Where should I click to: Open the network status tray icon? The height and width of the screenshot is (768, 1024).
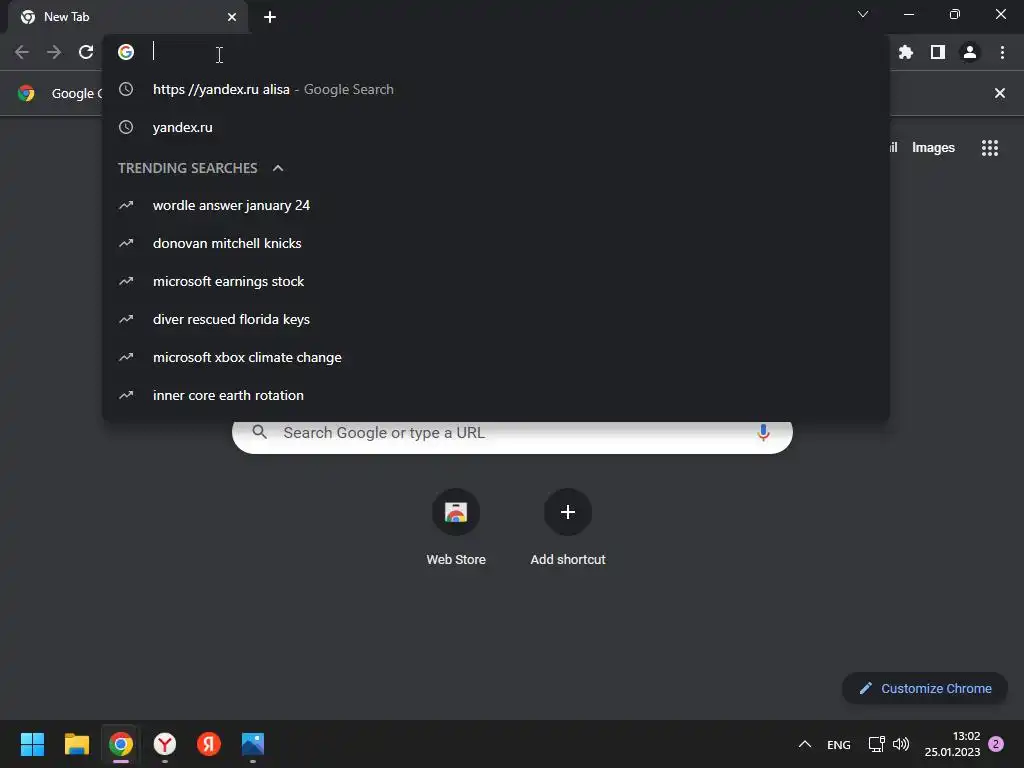pyautogui.click(x=876, y=744)
